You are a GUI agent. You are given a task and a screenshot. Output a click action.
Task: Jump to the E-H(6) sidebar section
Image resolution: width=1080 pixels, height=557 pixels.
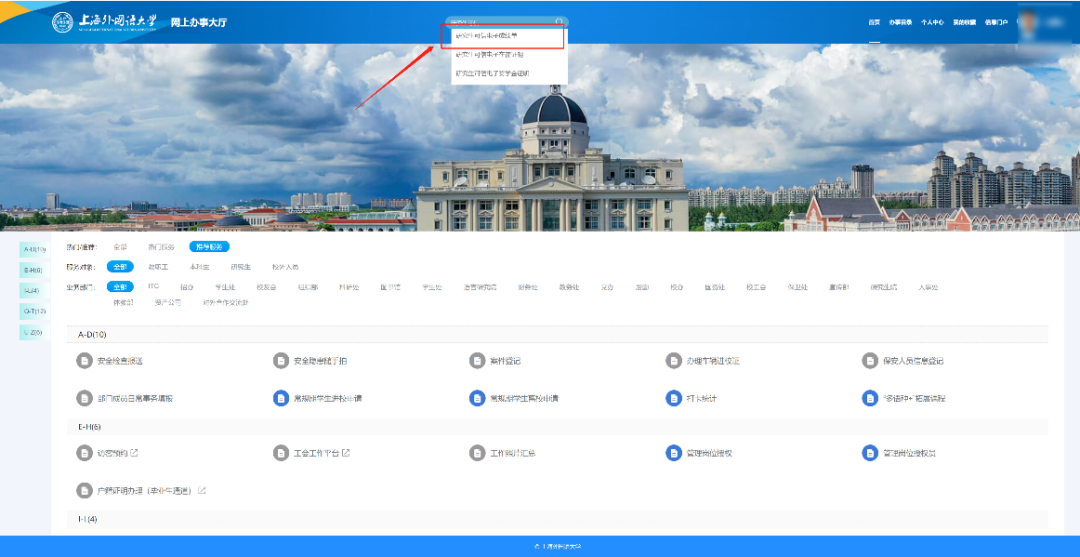tap(34, 270)
